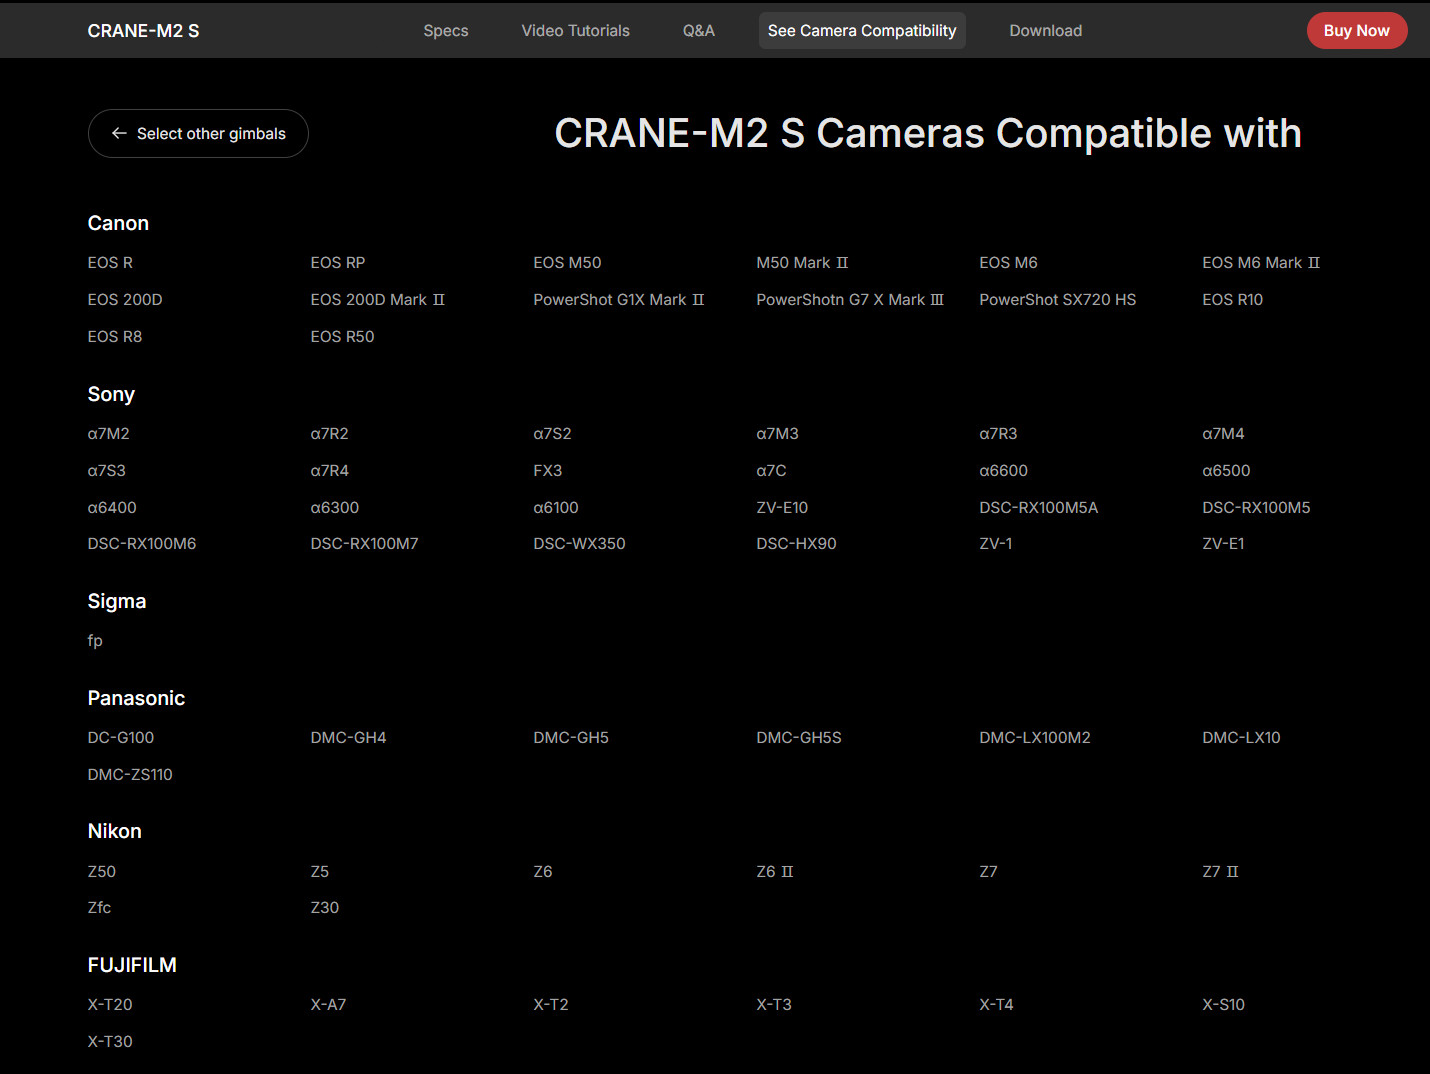Click Sony α7S2 entry
Image resolution: width=1430 pixels, height=1074 pixels.
point(553,434)
